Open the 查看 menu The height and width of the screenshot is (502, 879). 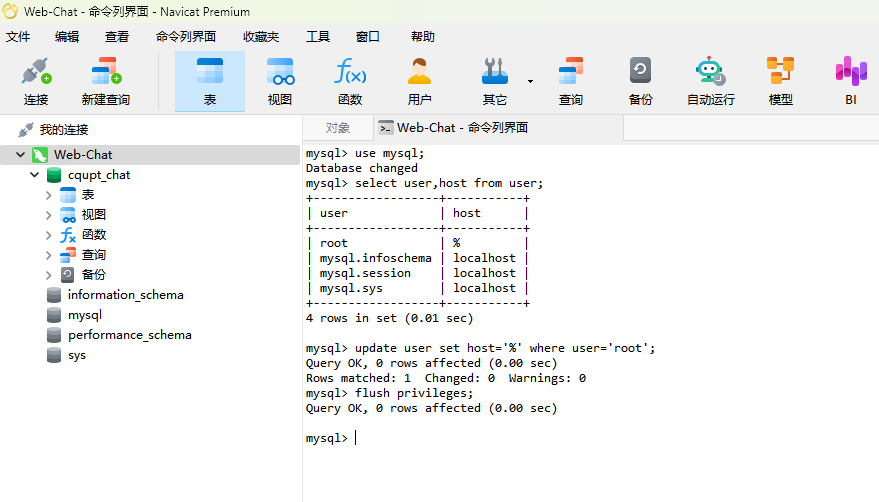[x=117, y=36]
